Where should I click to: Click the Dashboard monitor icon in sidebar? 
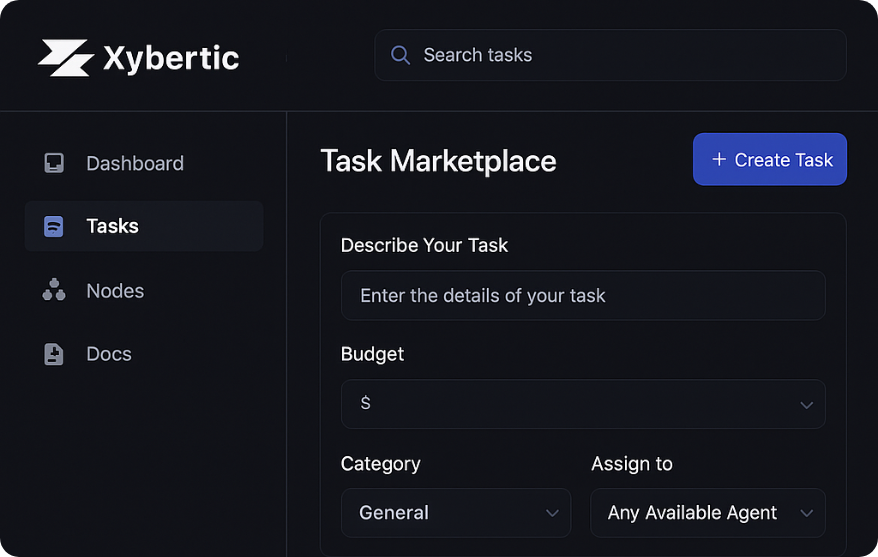[x=54, y=163]
